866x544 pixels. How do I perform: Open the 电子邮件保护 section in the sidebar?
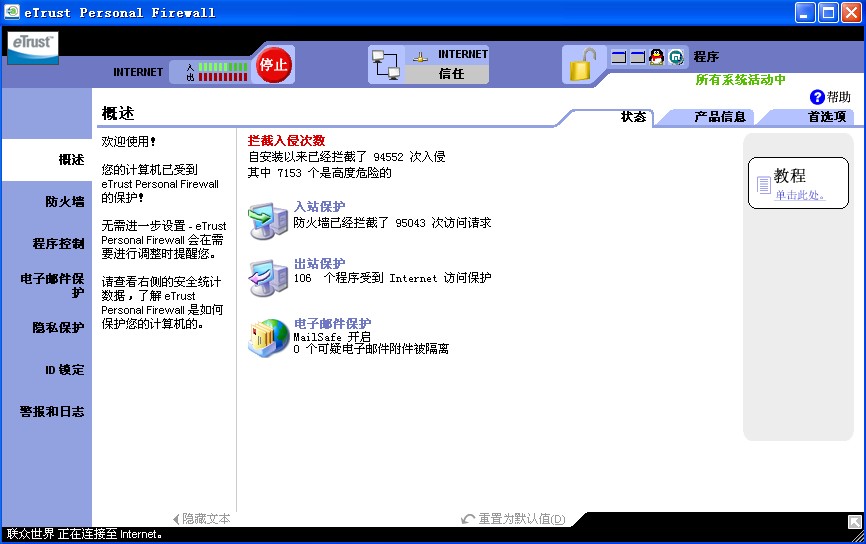(52, 286)
